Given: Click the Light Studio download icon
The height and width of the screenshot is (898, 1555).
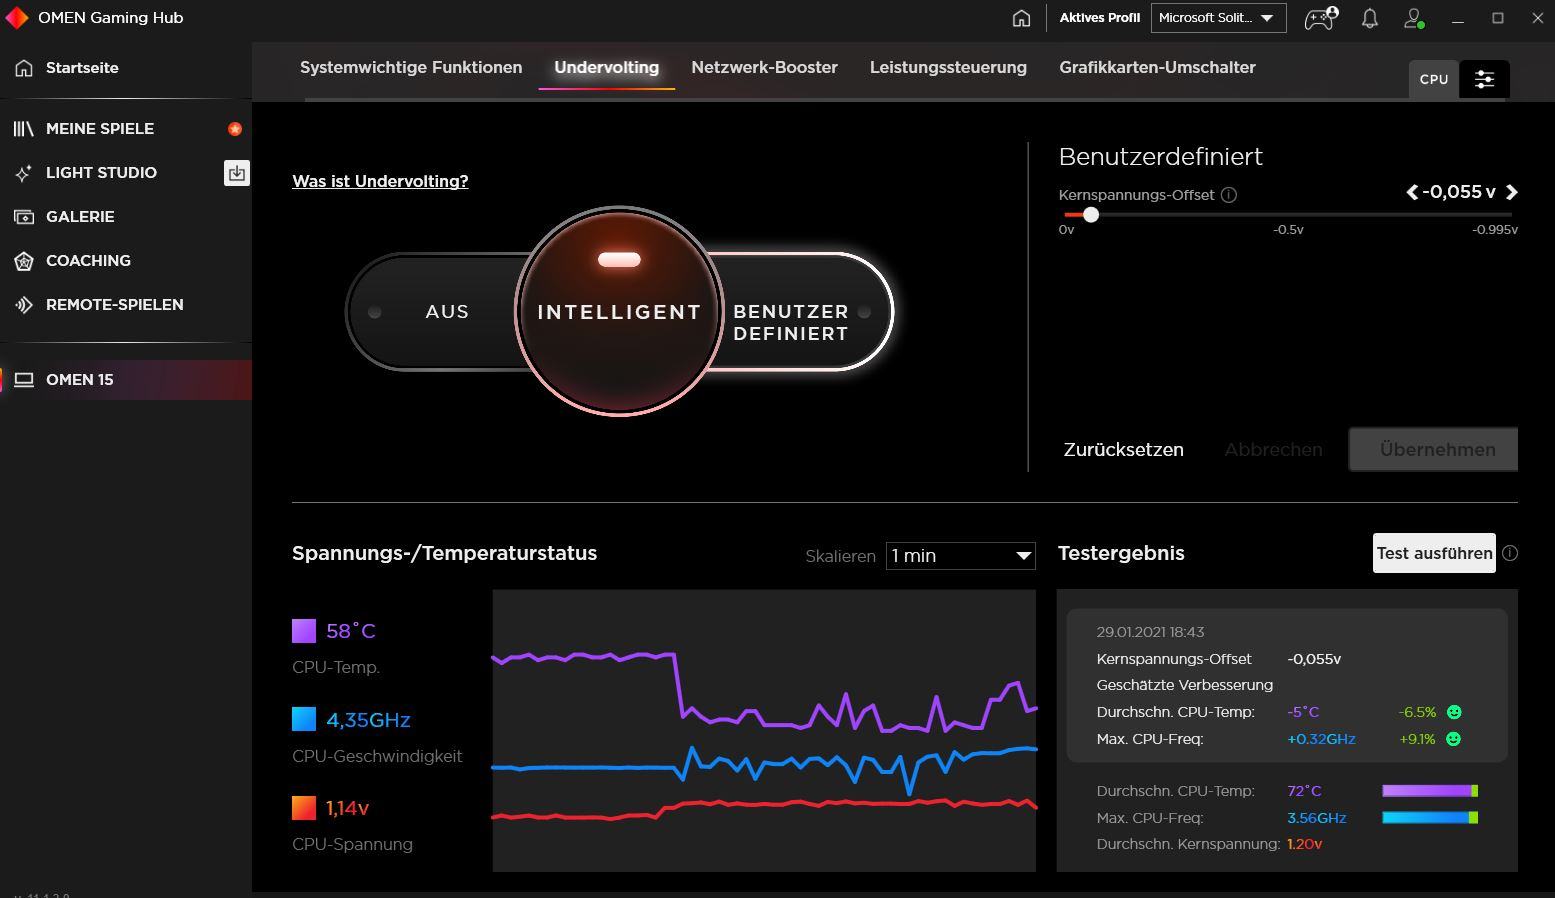Looking at the screenshot, I should pyautogui.click(x=236, y=173).
